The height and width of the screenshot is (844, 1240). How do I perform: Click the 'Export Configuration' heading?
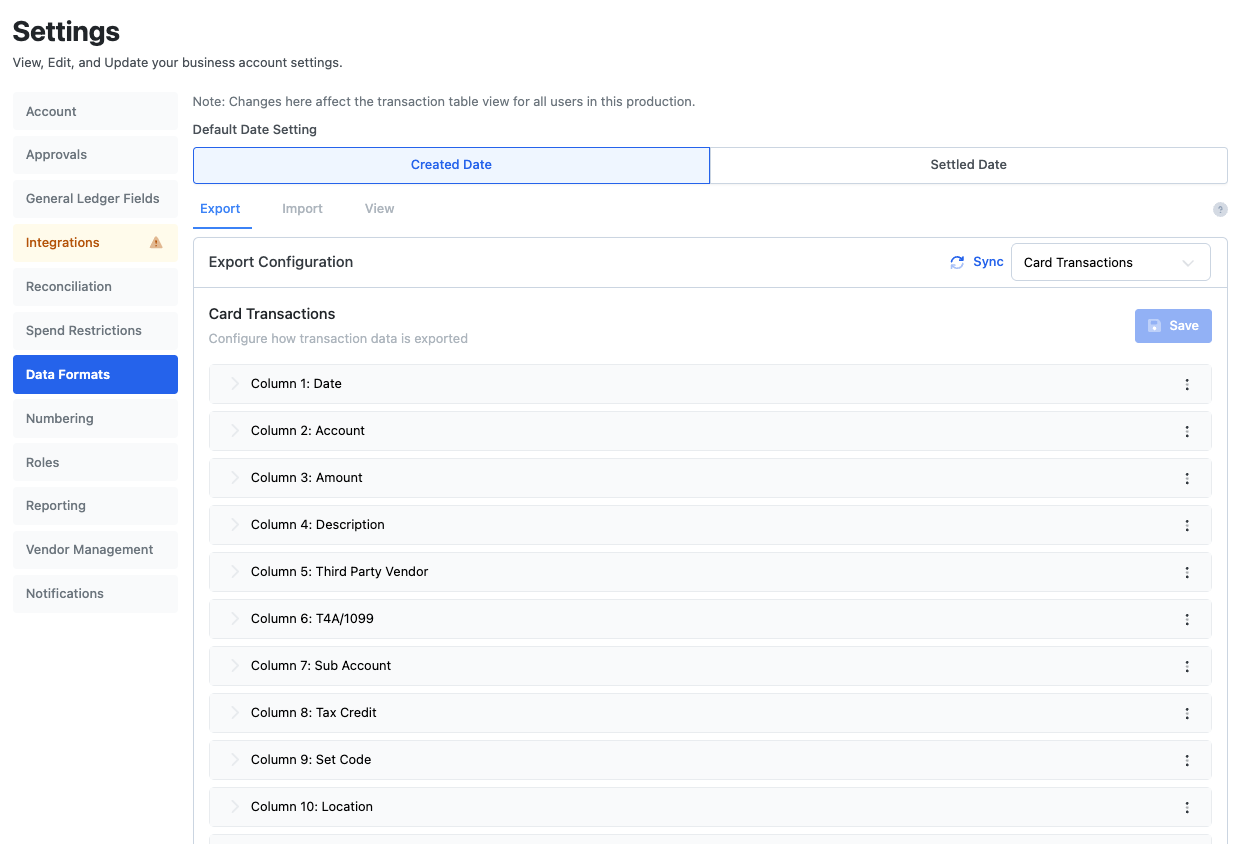point(281,262)
